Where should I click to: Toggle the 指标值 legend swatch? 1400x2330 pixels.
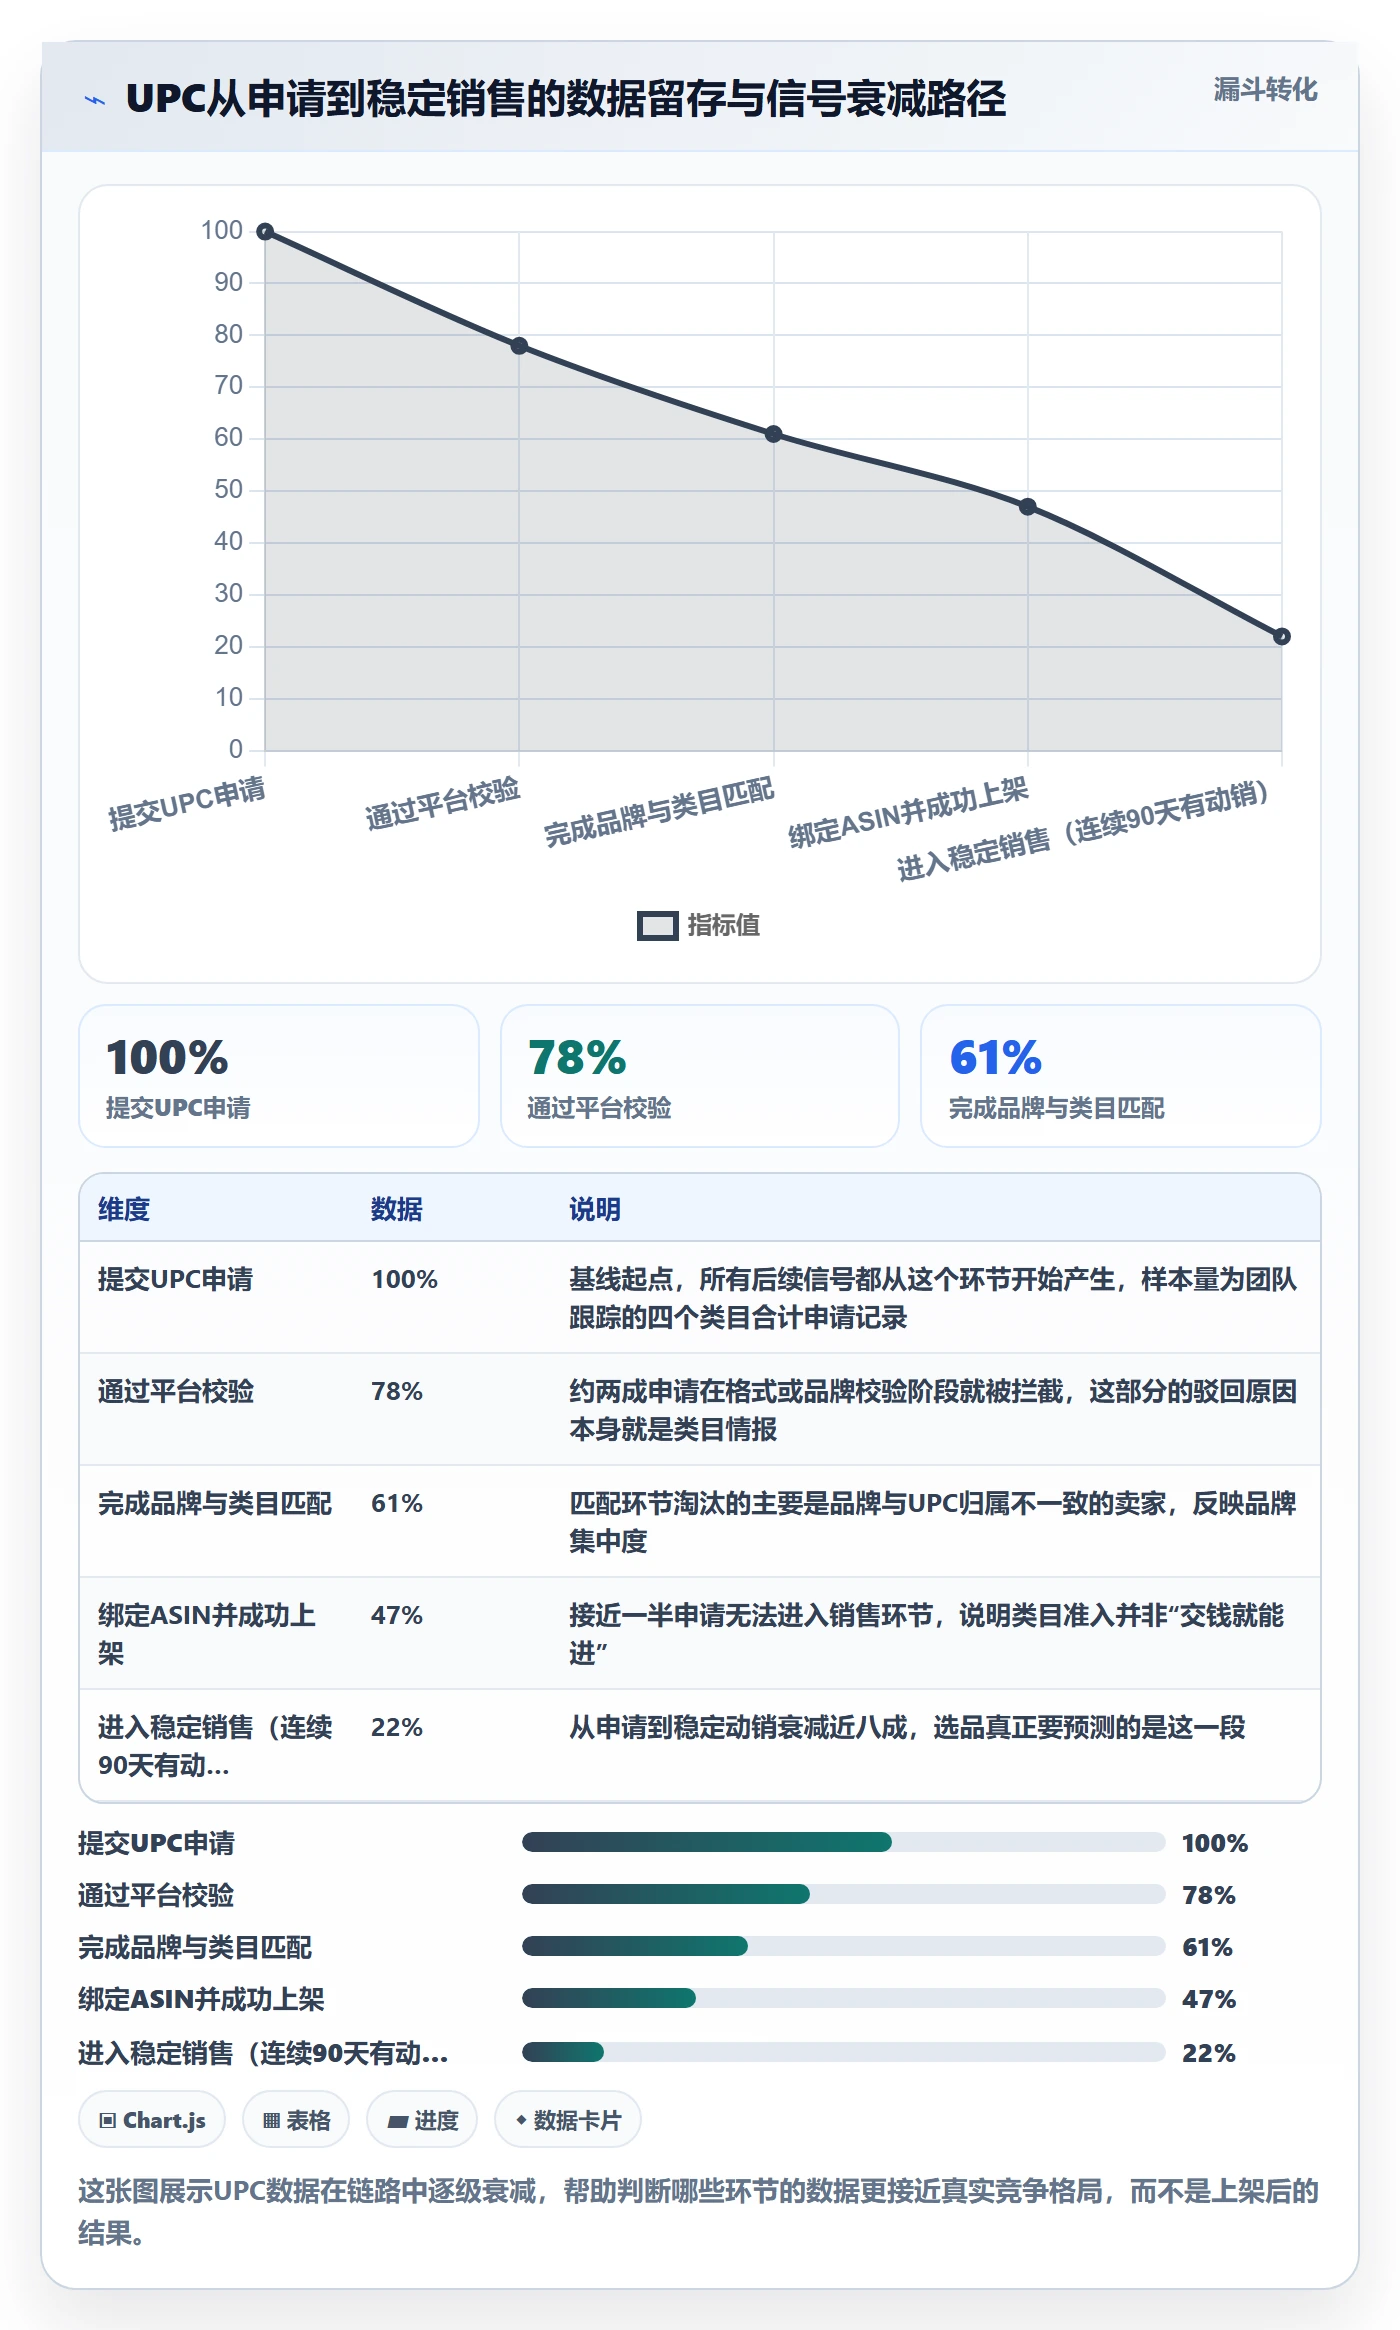[658, 926]
